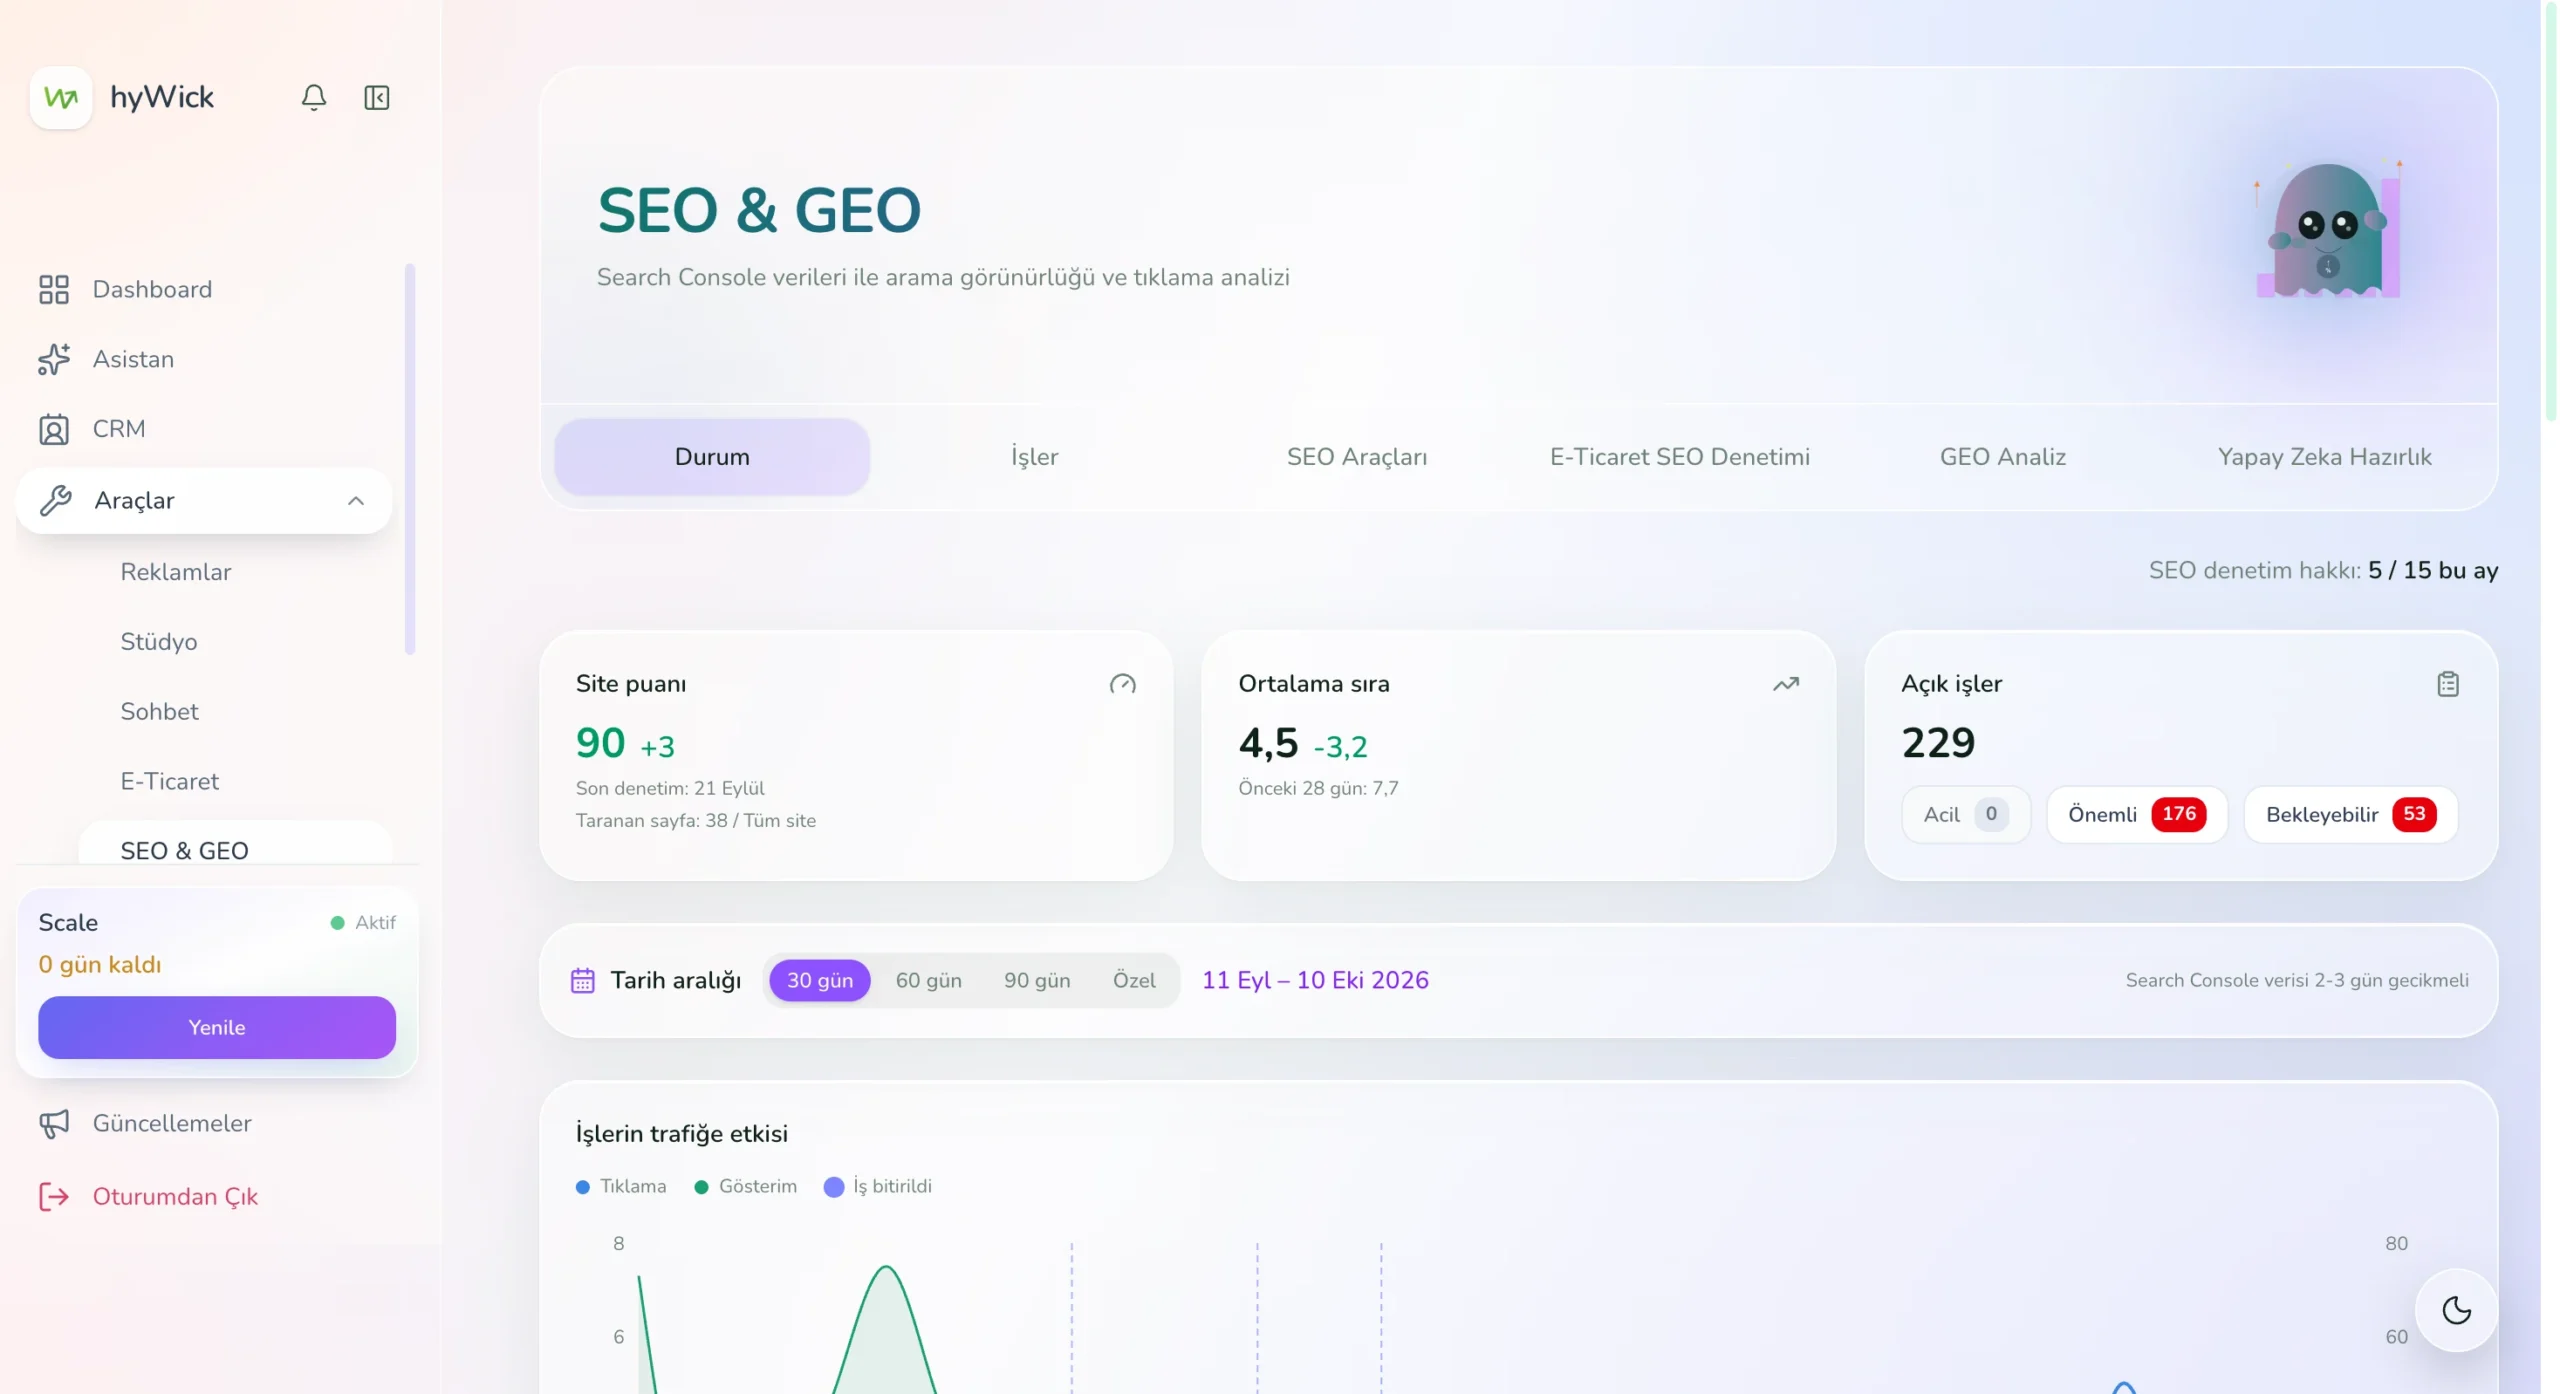The image size is (2560, 1394).
Task: Open Stüdyo in sidebar
Action: tap(159, 642)
